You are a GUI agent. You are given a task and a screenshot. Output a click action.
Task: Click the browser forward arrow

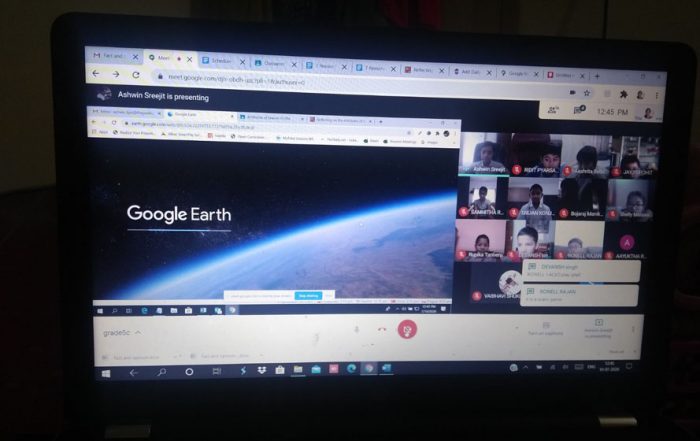(116, 74)
